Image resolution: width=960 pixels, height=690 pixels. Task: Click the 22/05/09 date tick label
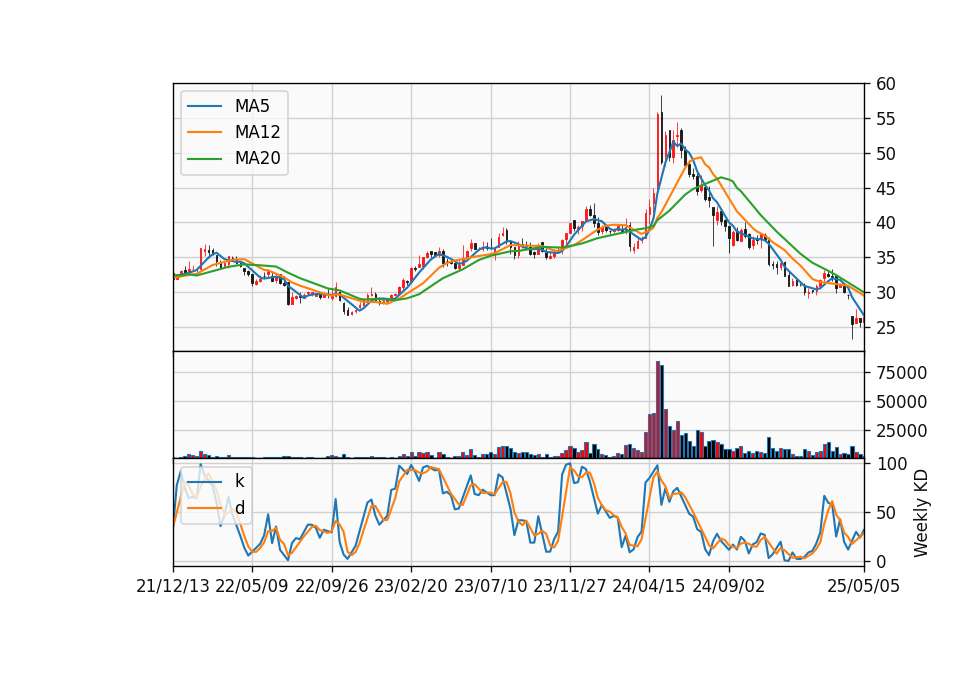pyautogui.click(x=252, y=587)
